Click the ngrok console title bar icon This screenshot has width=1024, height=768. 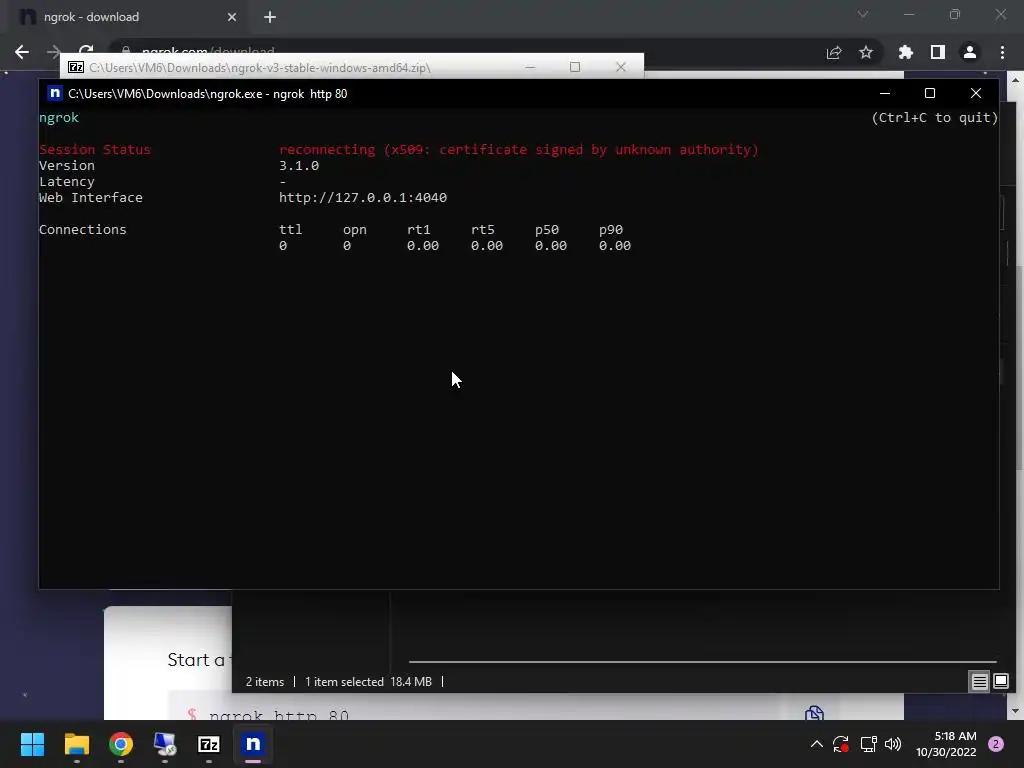coord(55,93)
